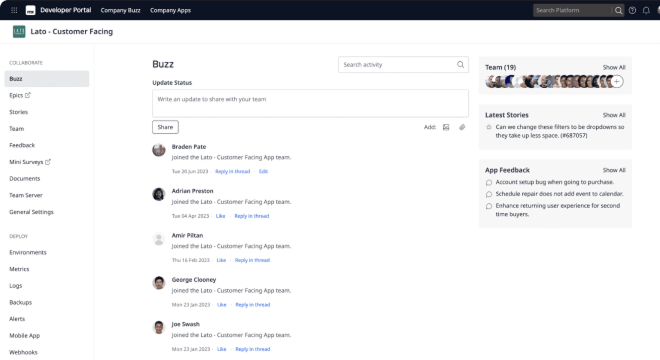Open the app launcher grid icon

14,10
